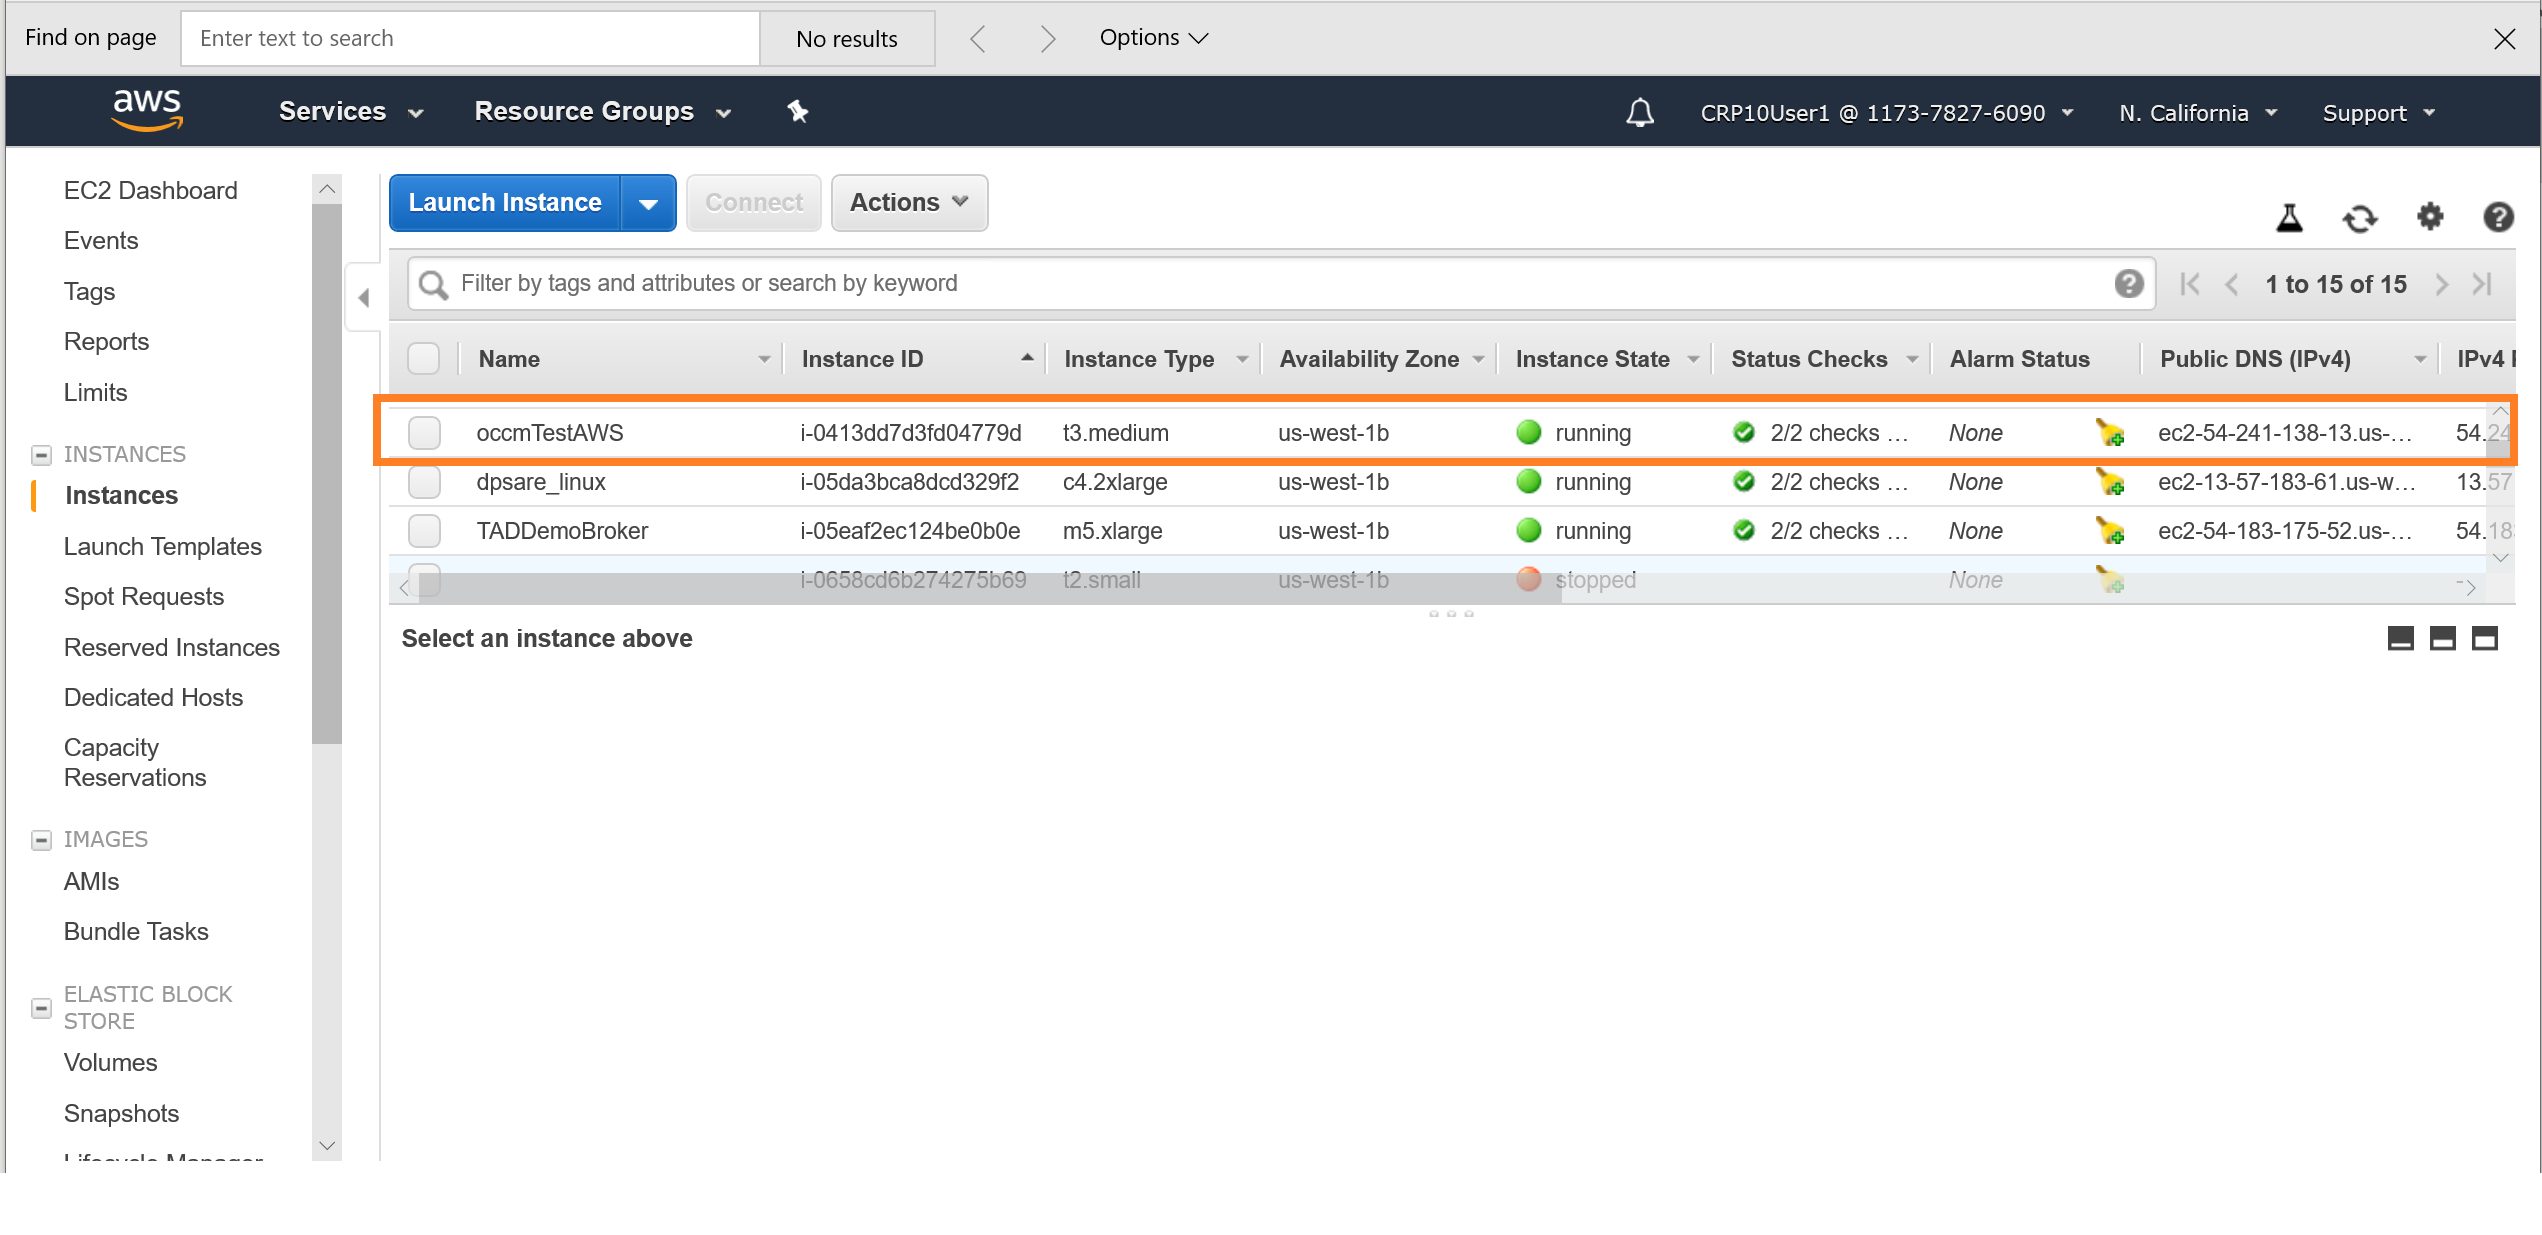Expand the Launch Instance dropdown arrow
This screenshot has width=2542, height=1235.
click(x=650, y=202)
